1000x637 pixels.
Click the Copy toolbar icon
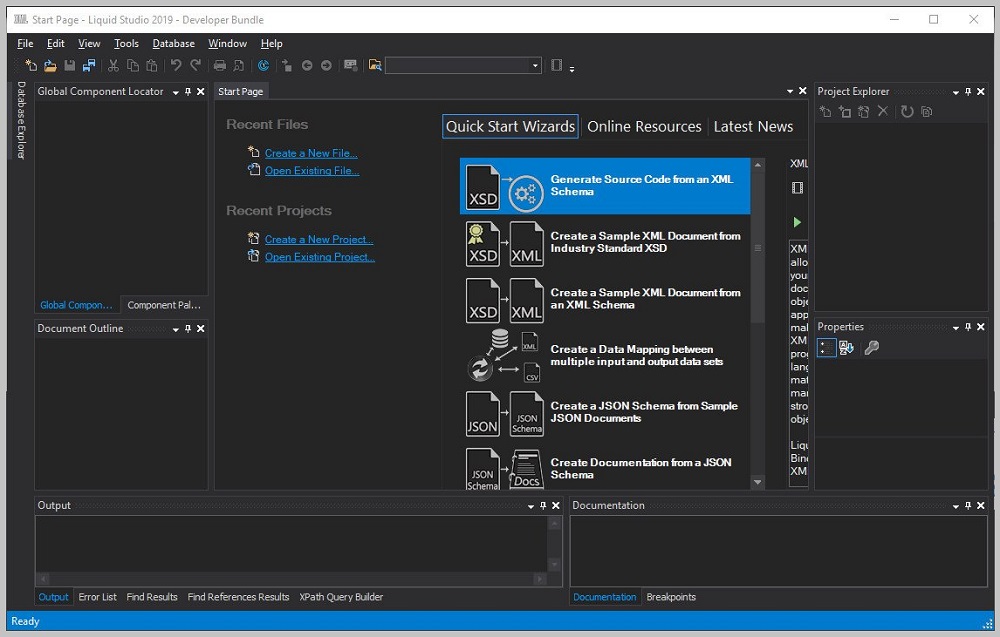click(x=133, y=65)
